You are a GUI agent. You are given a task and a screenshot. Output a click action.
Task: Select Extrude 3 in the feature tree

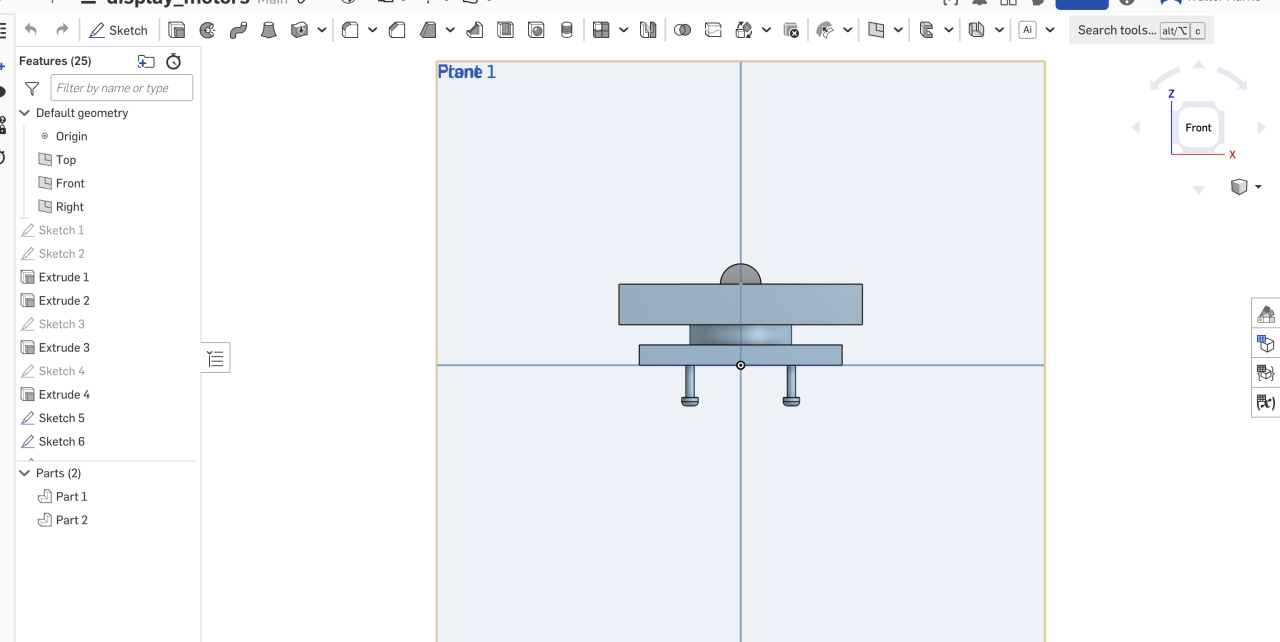64,347
